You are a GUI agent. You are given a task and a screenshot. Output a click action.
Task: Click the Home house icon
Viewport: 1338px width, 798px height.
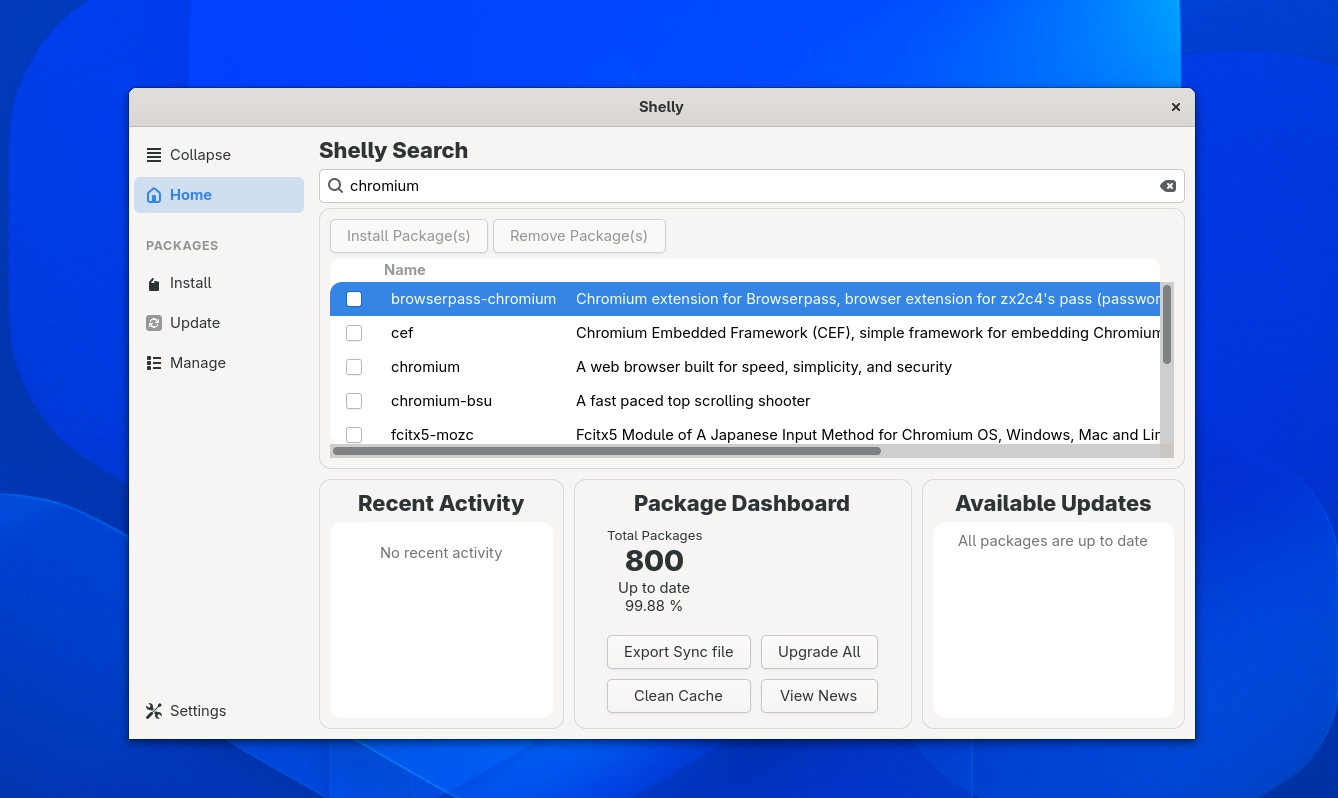pyautogui.click(x=154, y=195)
